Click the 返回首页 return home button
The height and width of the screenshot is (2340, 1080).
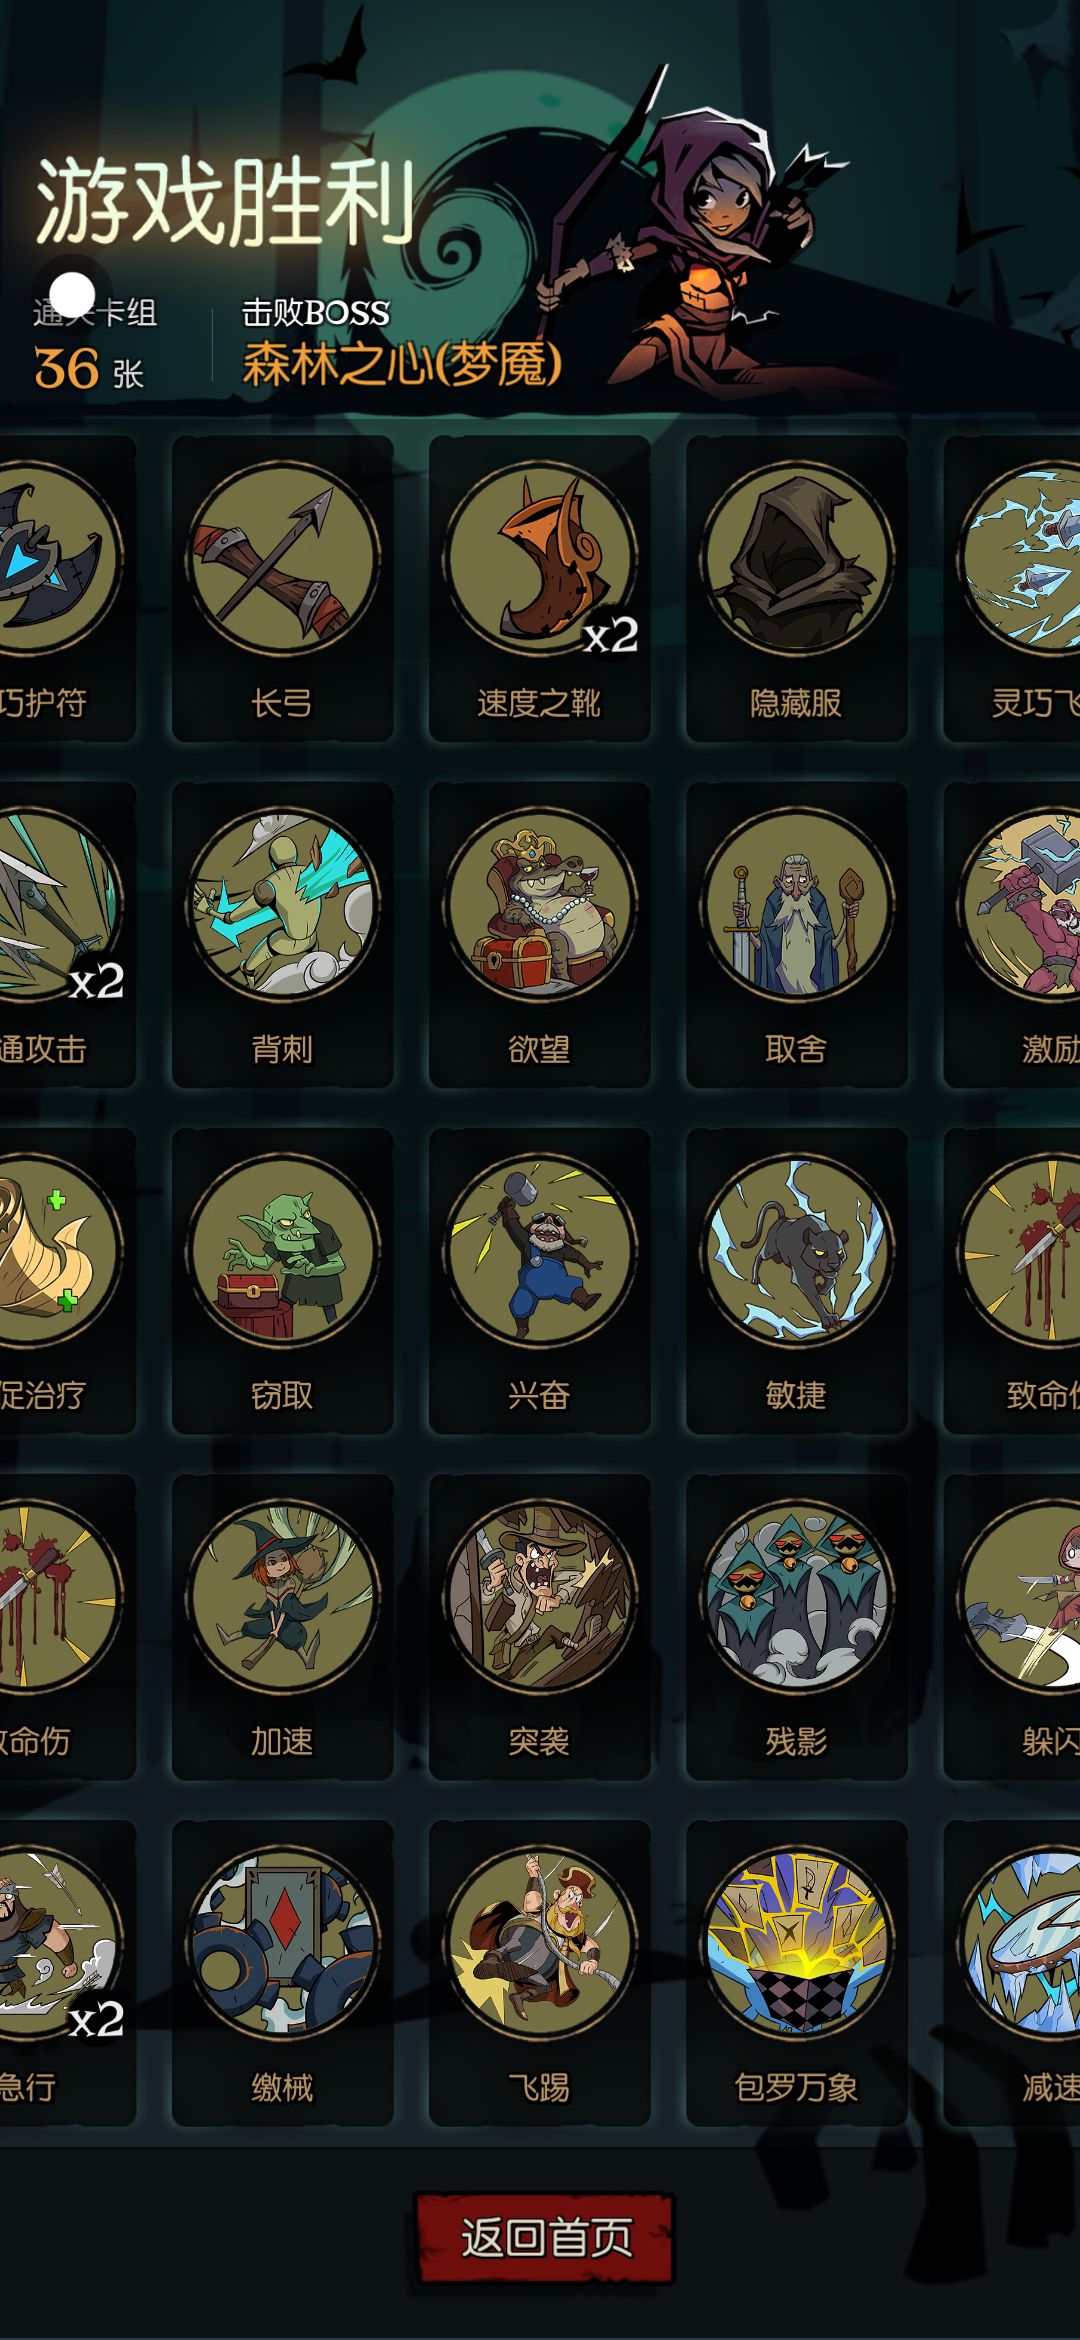[x=545, y=2238]
